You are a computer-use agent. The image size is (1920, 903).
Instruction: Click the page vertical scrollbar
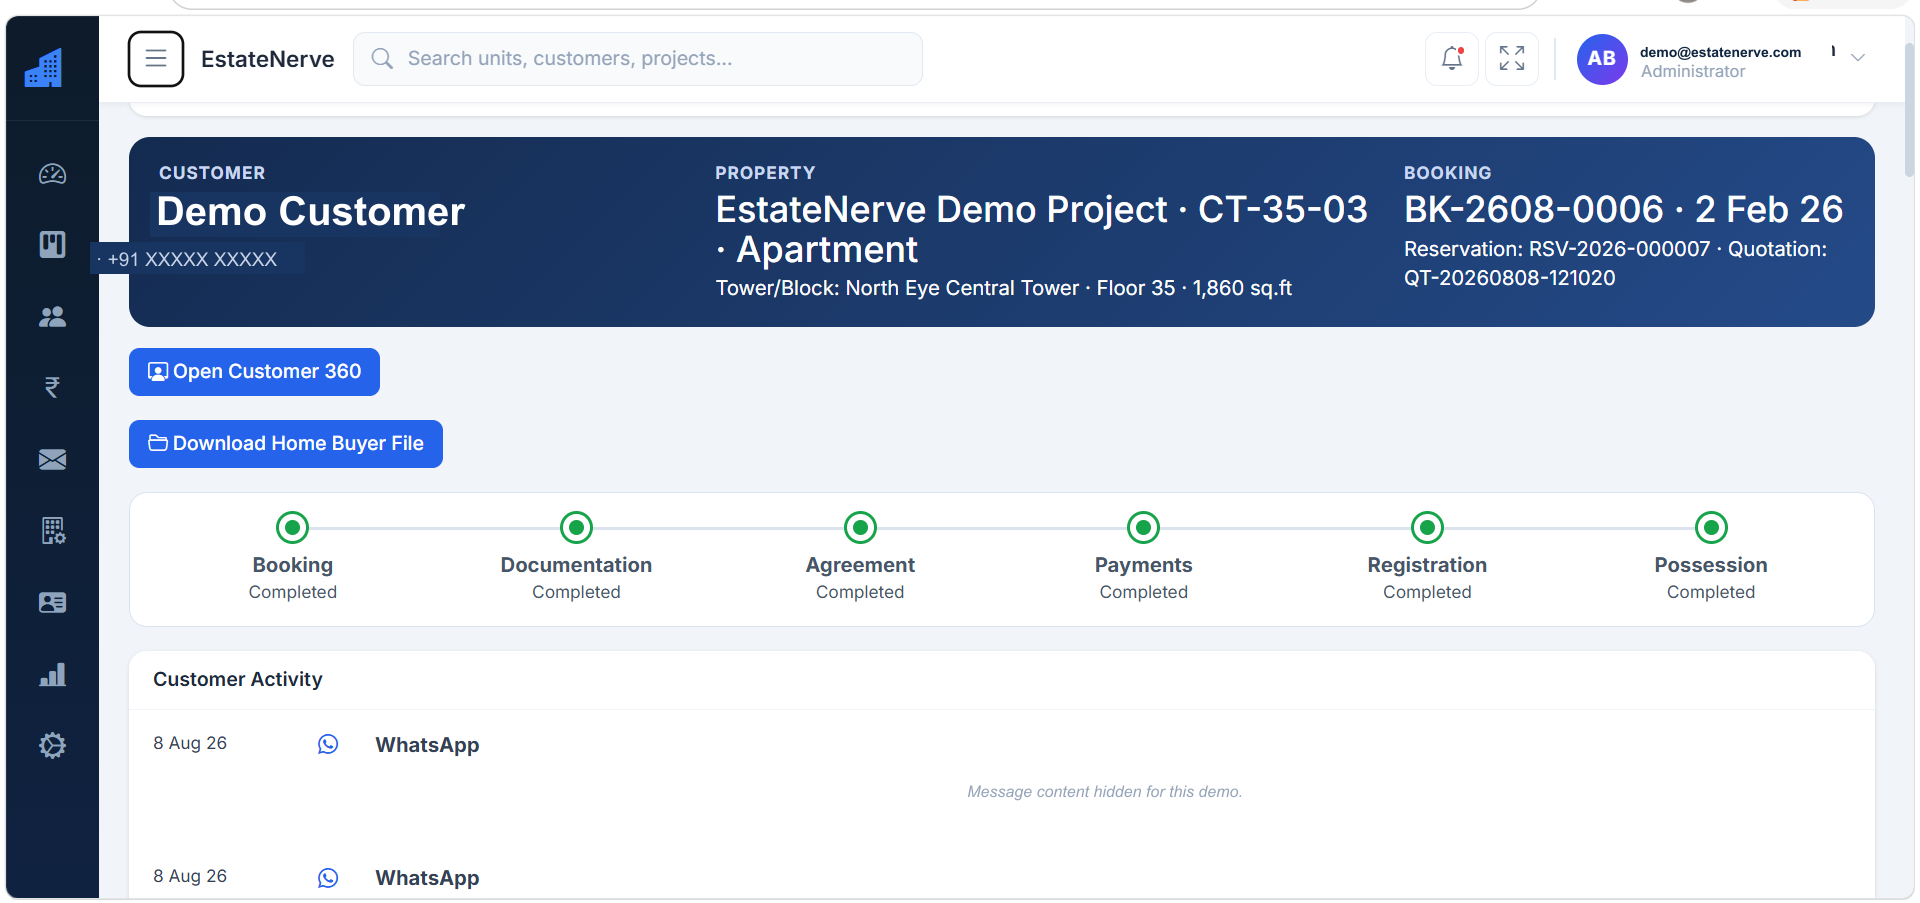click(1909, 110)
